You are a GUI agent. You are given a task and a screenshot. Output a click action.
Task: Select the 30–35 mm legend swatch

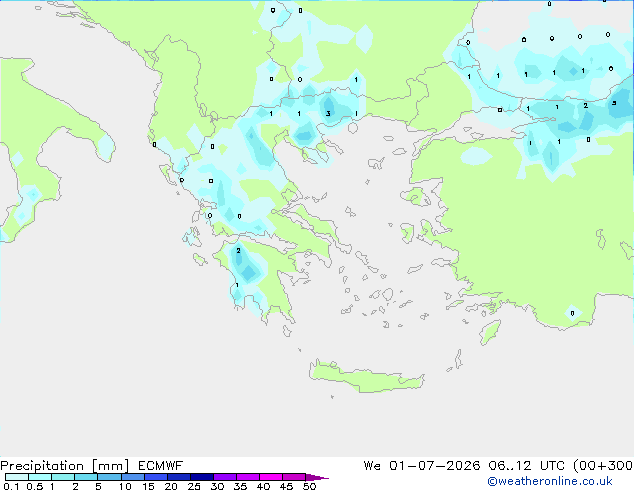(x=225, y=477)
